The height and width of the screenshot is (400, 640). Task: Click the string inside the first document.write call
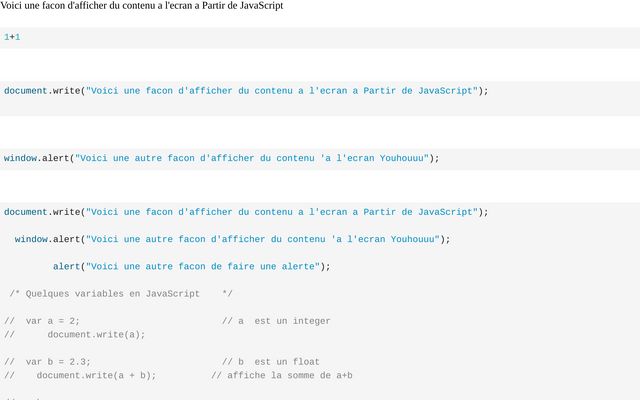point(282,91)
